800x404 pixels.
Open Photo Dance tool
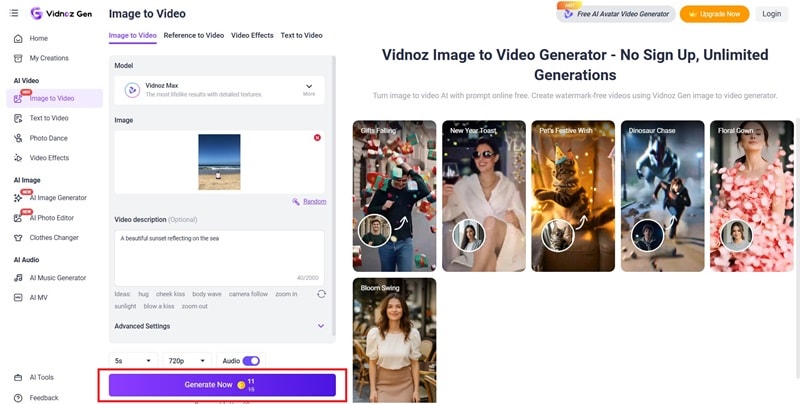(48, 138)
